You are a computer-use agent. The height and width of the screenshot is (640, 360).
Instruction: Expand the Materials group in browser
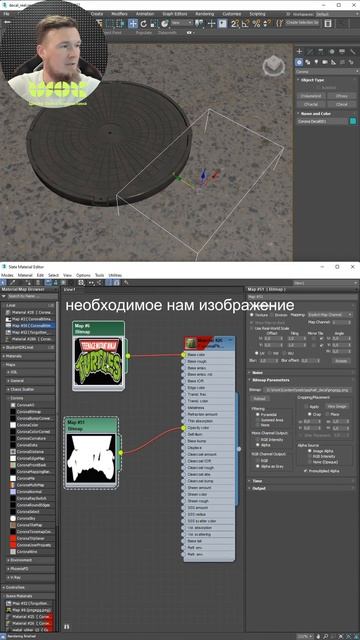click(x=28, y=356)
